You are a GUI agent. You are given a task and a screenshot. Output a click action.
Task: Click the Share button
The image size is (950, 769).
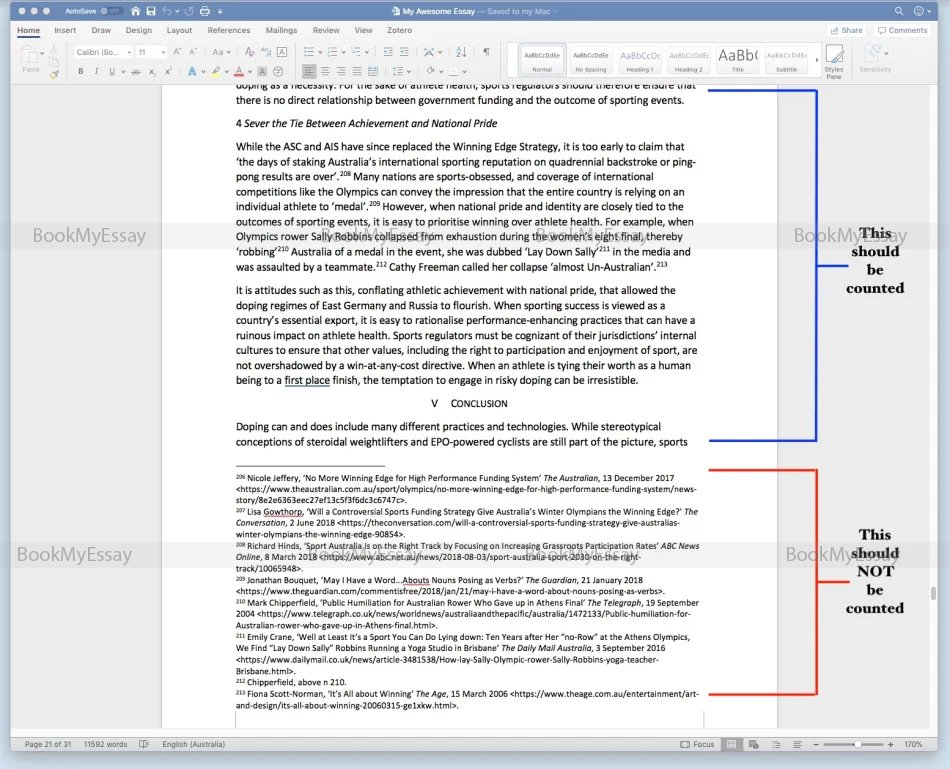[846, 30]
